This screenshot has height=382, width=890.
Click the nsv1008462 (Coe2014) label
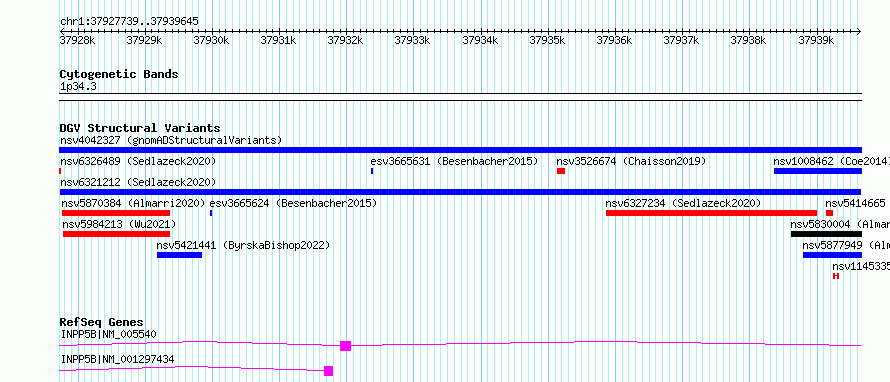pos(832,161)
